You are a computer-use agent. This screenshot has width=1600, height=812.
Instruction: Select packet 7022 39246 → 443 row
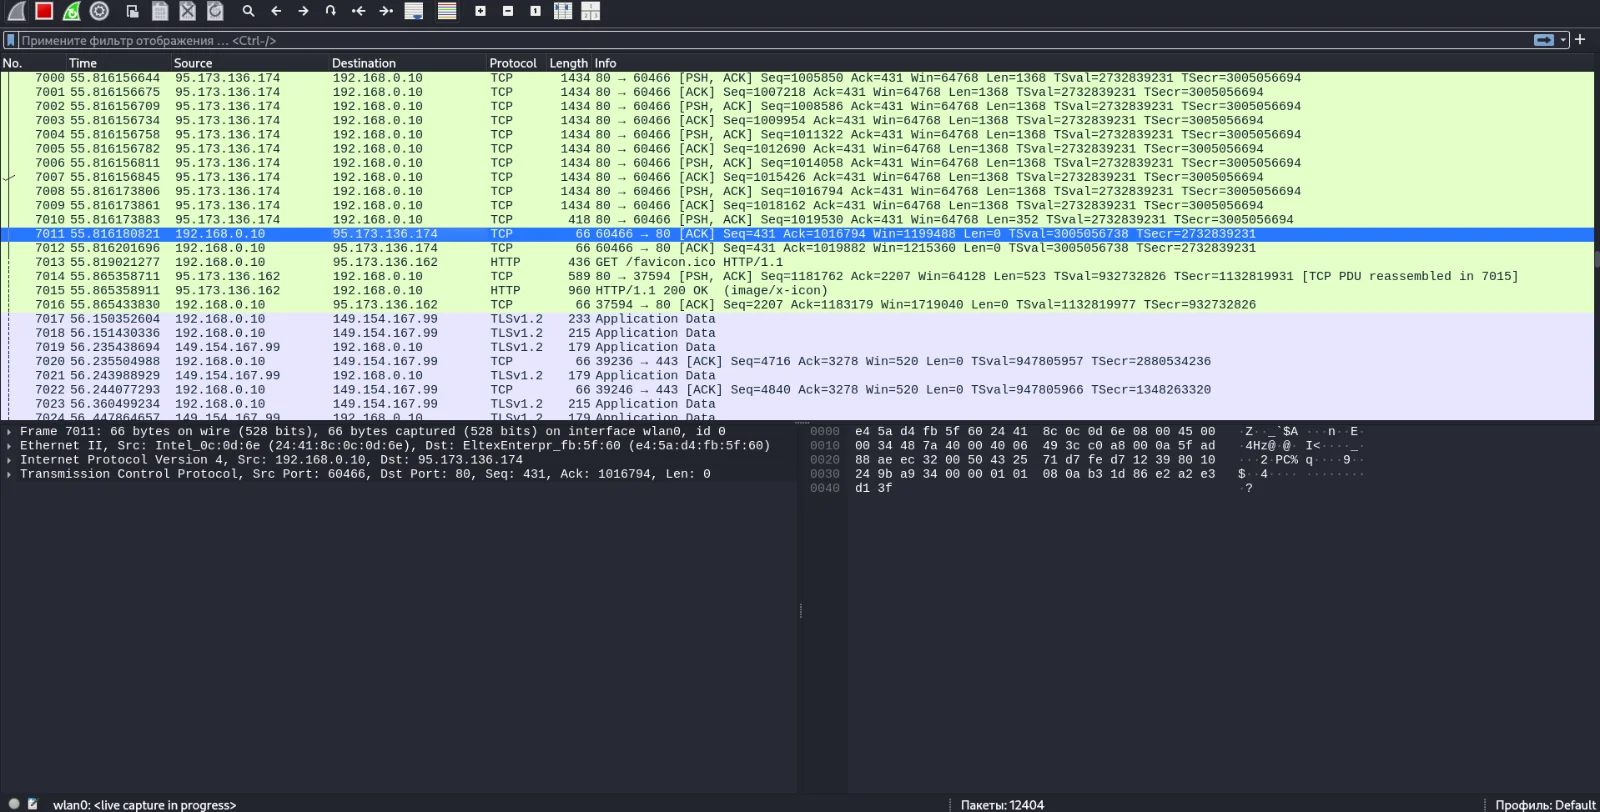tap(797, 390)
